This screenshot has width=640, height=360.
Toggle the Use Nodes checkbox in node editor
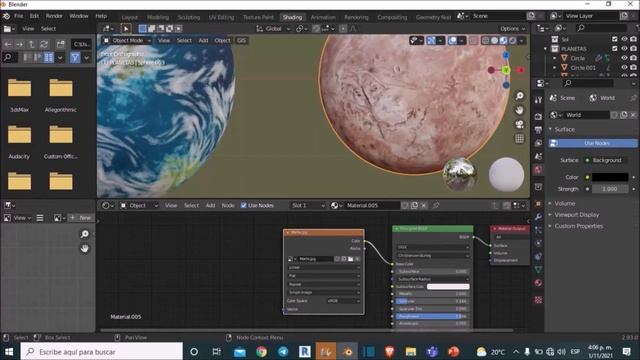tap(244, 205)
